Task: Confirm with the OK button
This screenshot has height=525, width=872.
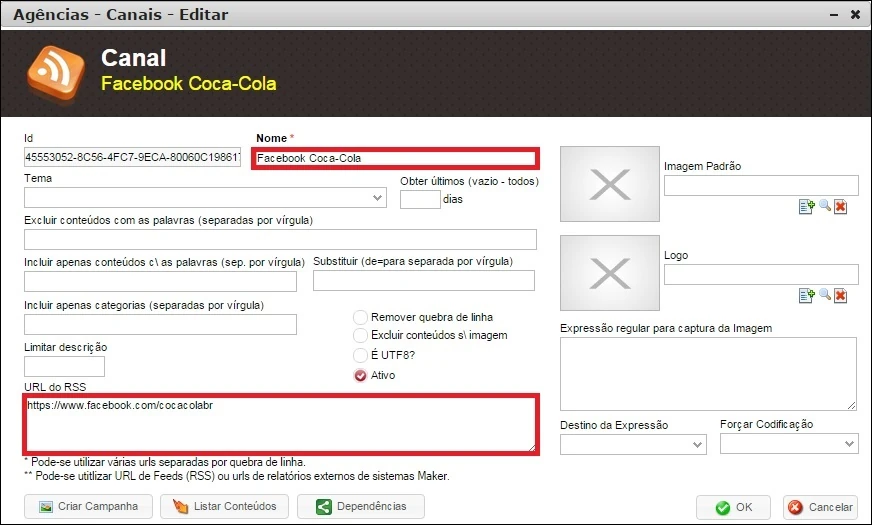Action: pos(734,507)
